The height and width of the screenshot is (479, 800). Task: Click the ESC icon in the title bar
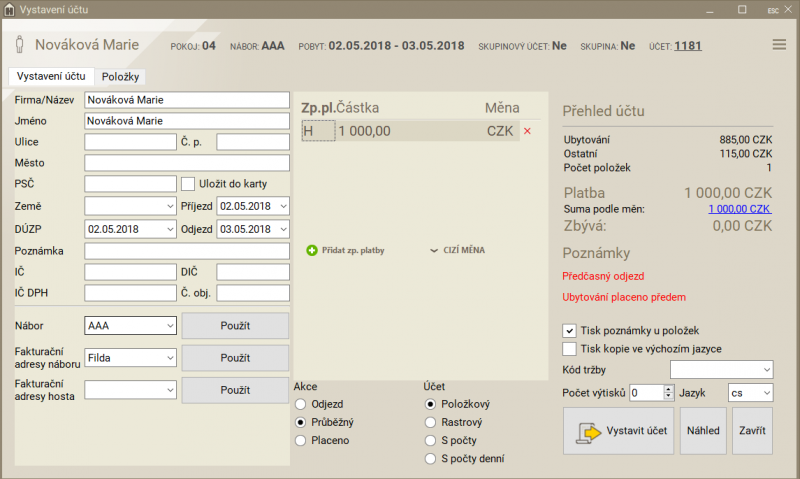pos(772,9)
